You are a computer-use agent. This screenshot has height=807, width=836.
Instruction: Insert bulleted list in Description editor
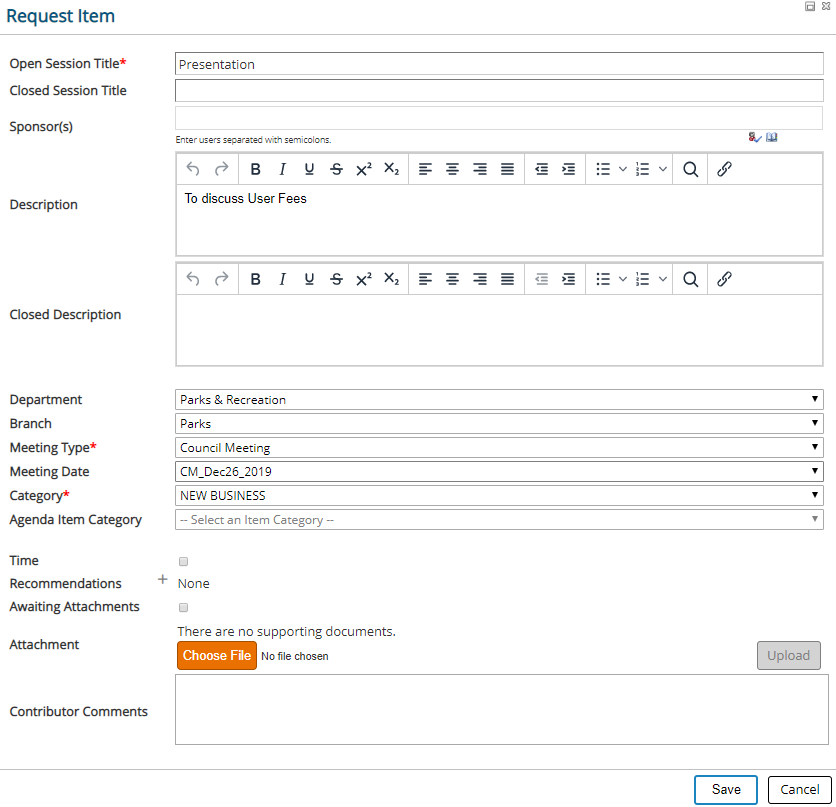[x=603, y=170]
